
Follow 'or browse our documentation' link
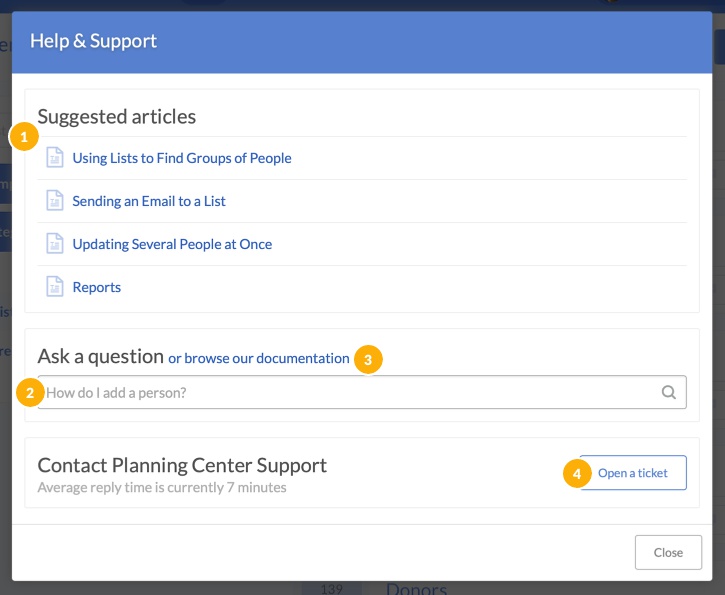[258, 358]
